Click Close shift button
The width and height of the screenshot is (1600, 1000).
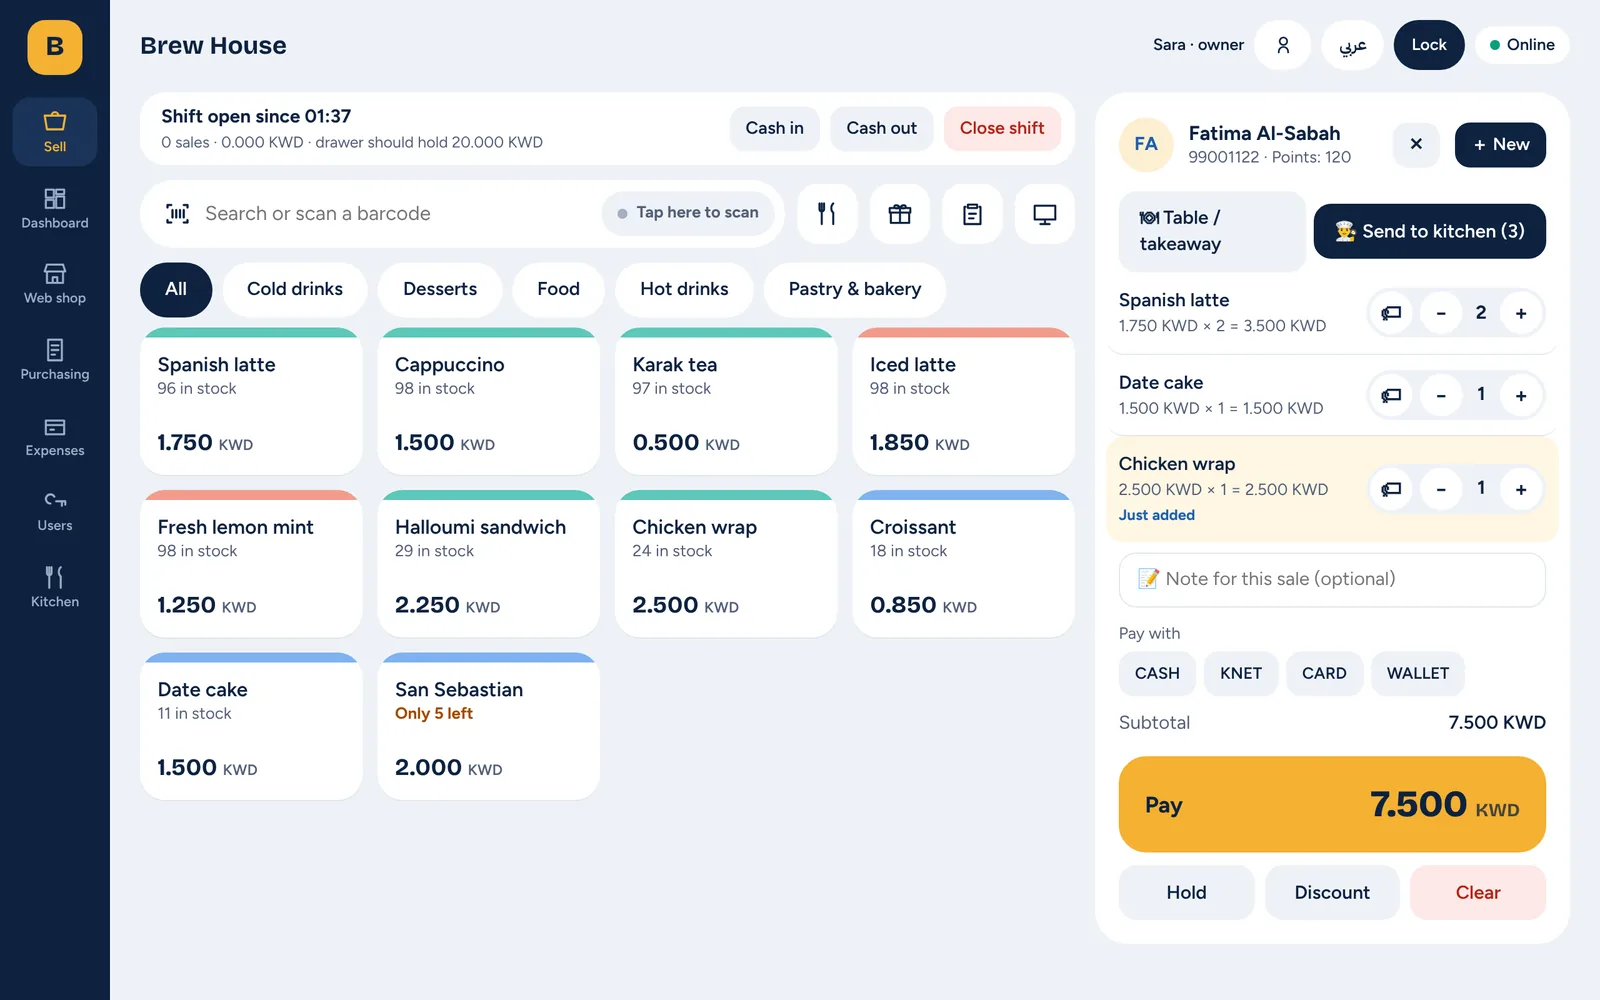(1002, 128)
